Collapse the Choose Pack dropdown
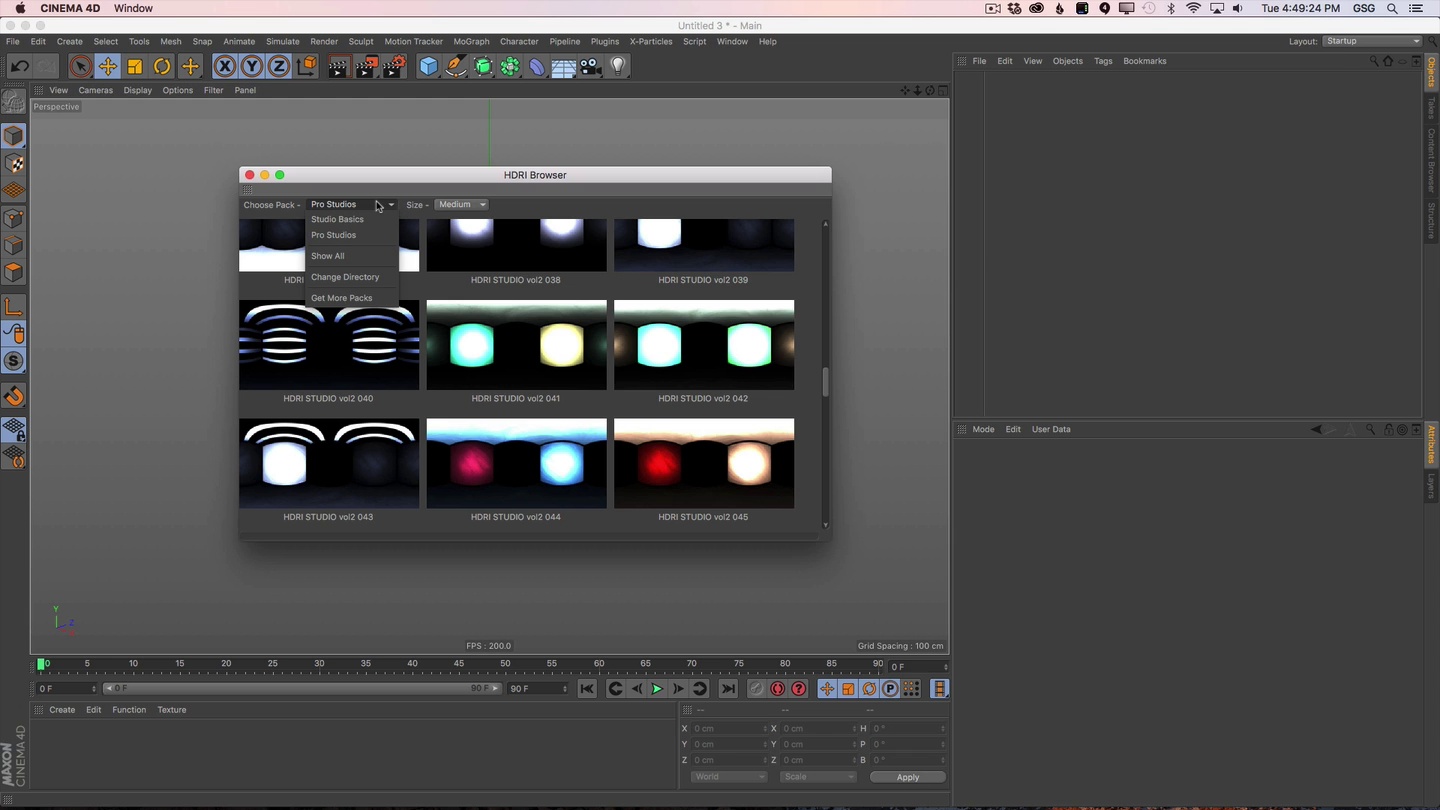 click(351, 204)
